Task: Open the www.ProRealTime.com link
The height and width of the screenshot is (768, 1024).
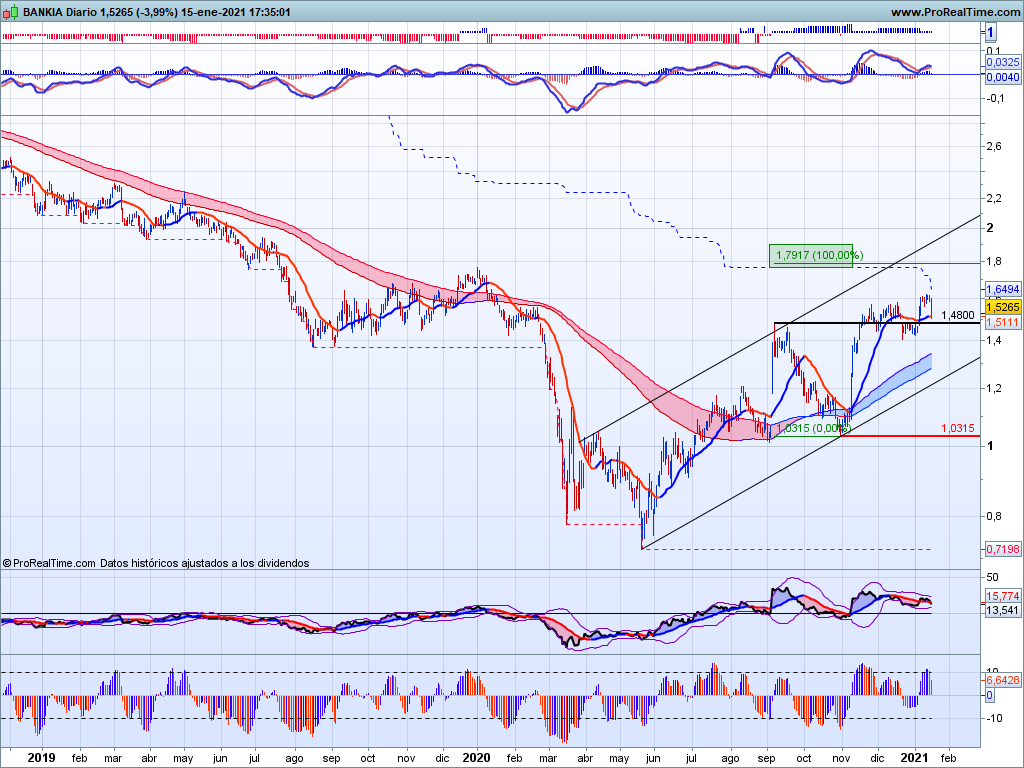Action: [955, 12]
